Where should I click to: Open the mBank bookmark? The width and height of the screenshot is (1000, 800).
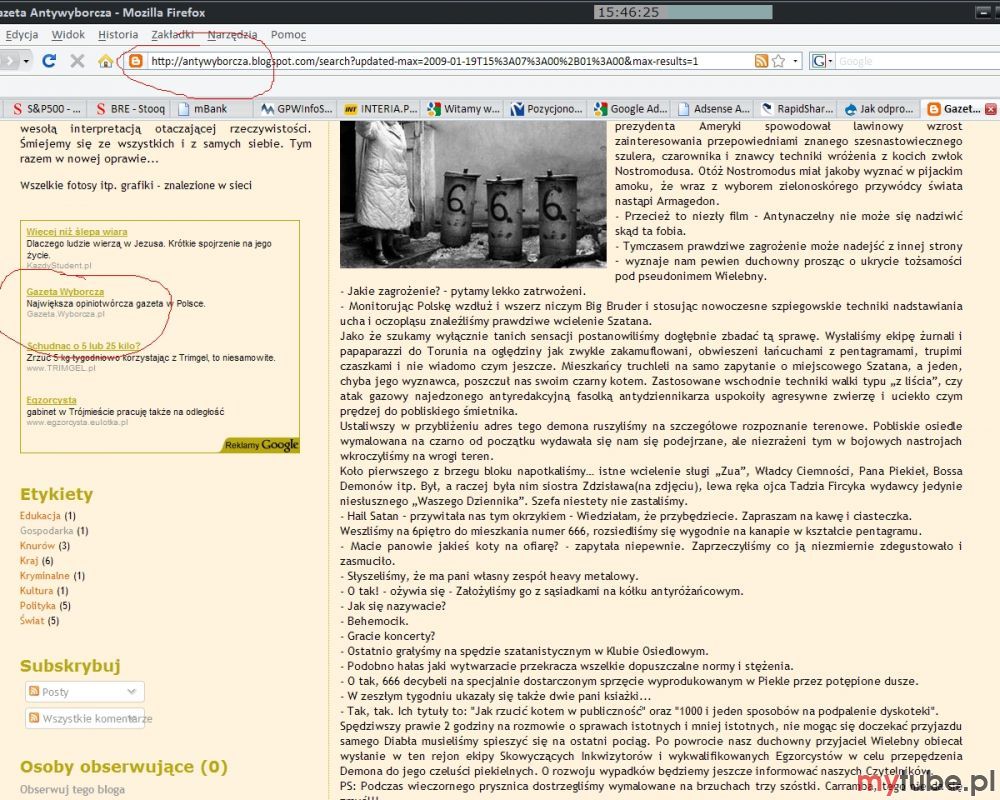203,109
